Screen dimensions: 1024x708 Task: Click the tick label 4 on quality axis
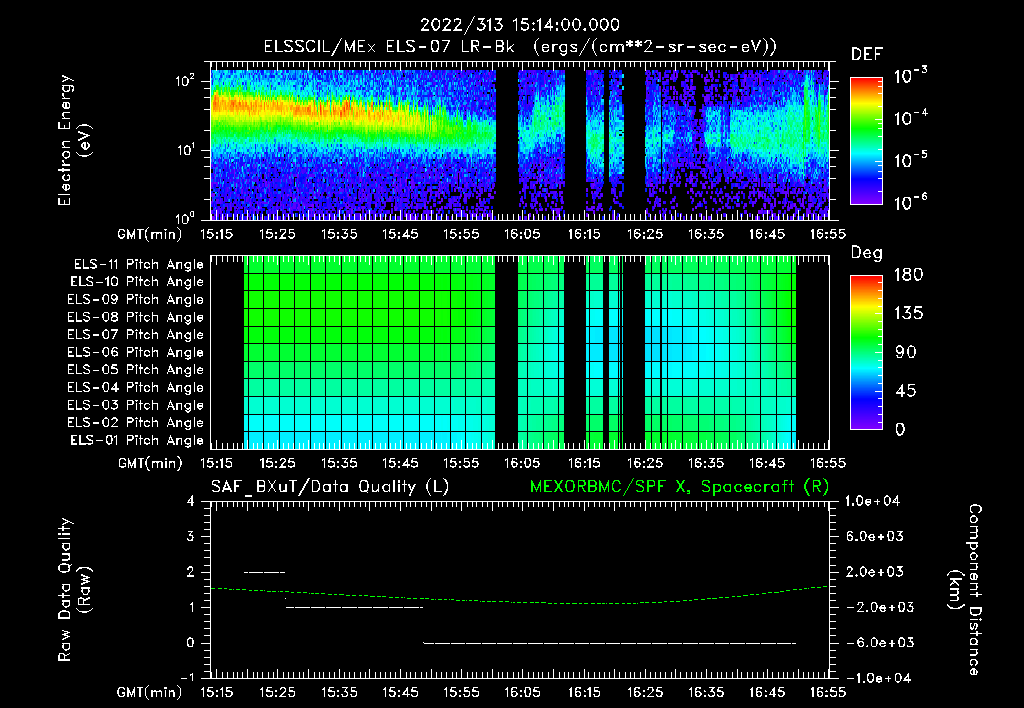[191, 501]
